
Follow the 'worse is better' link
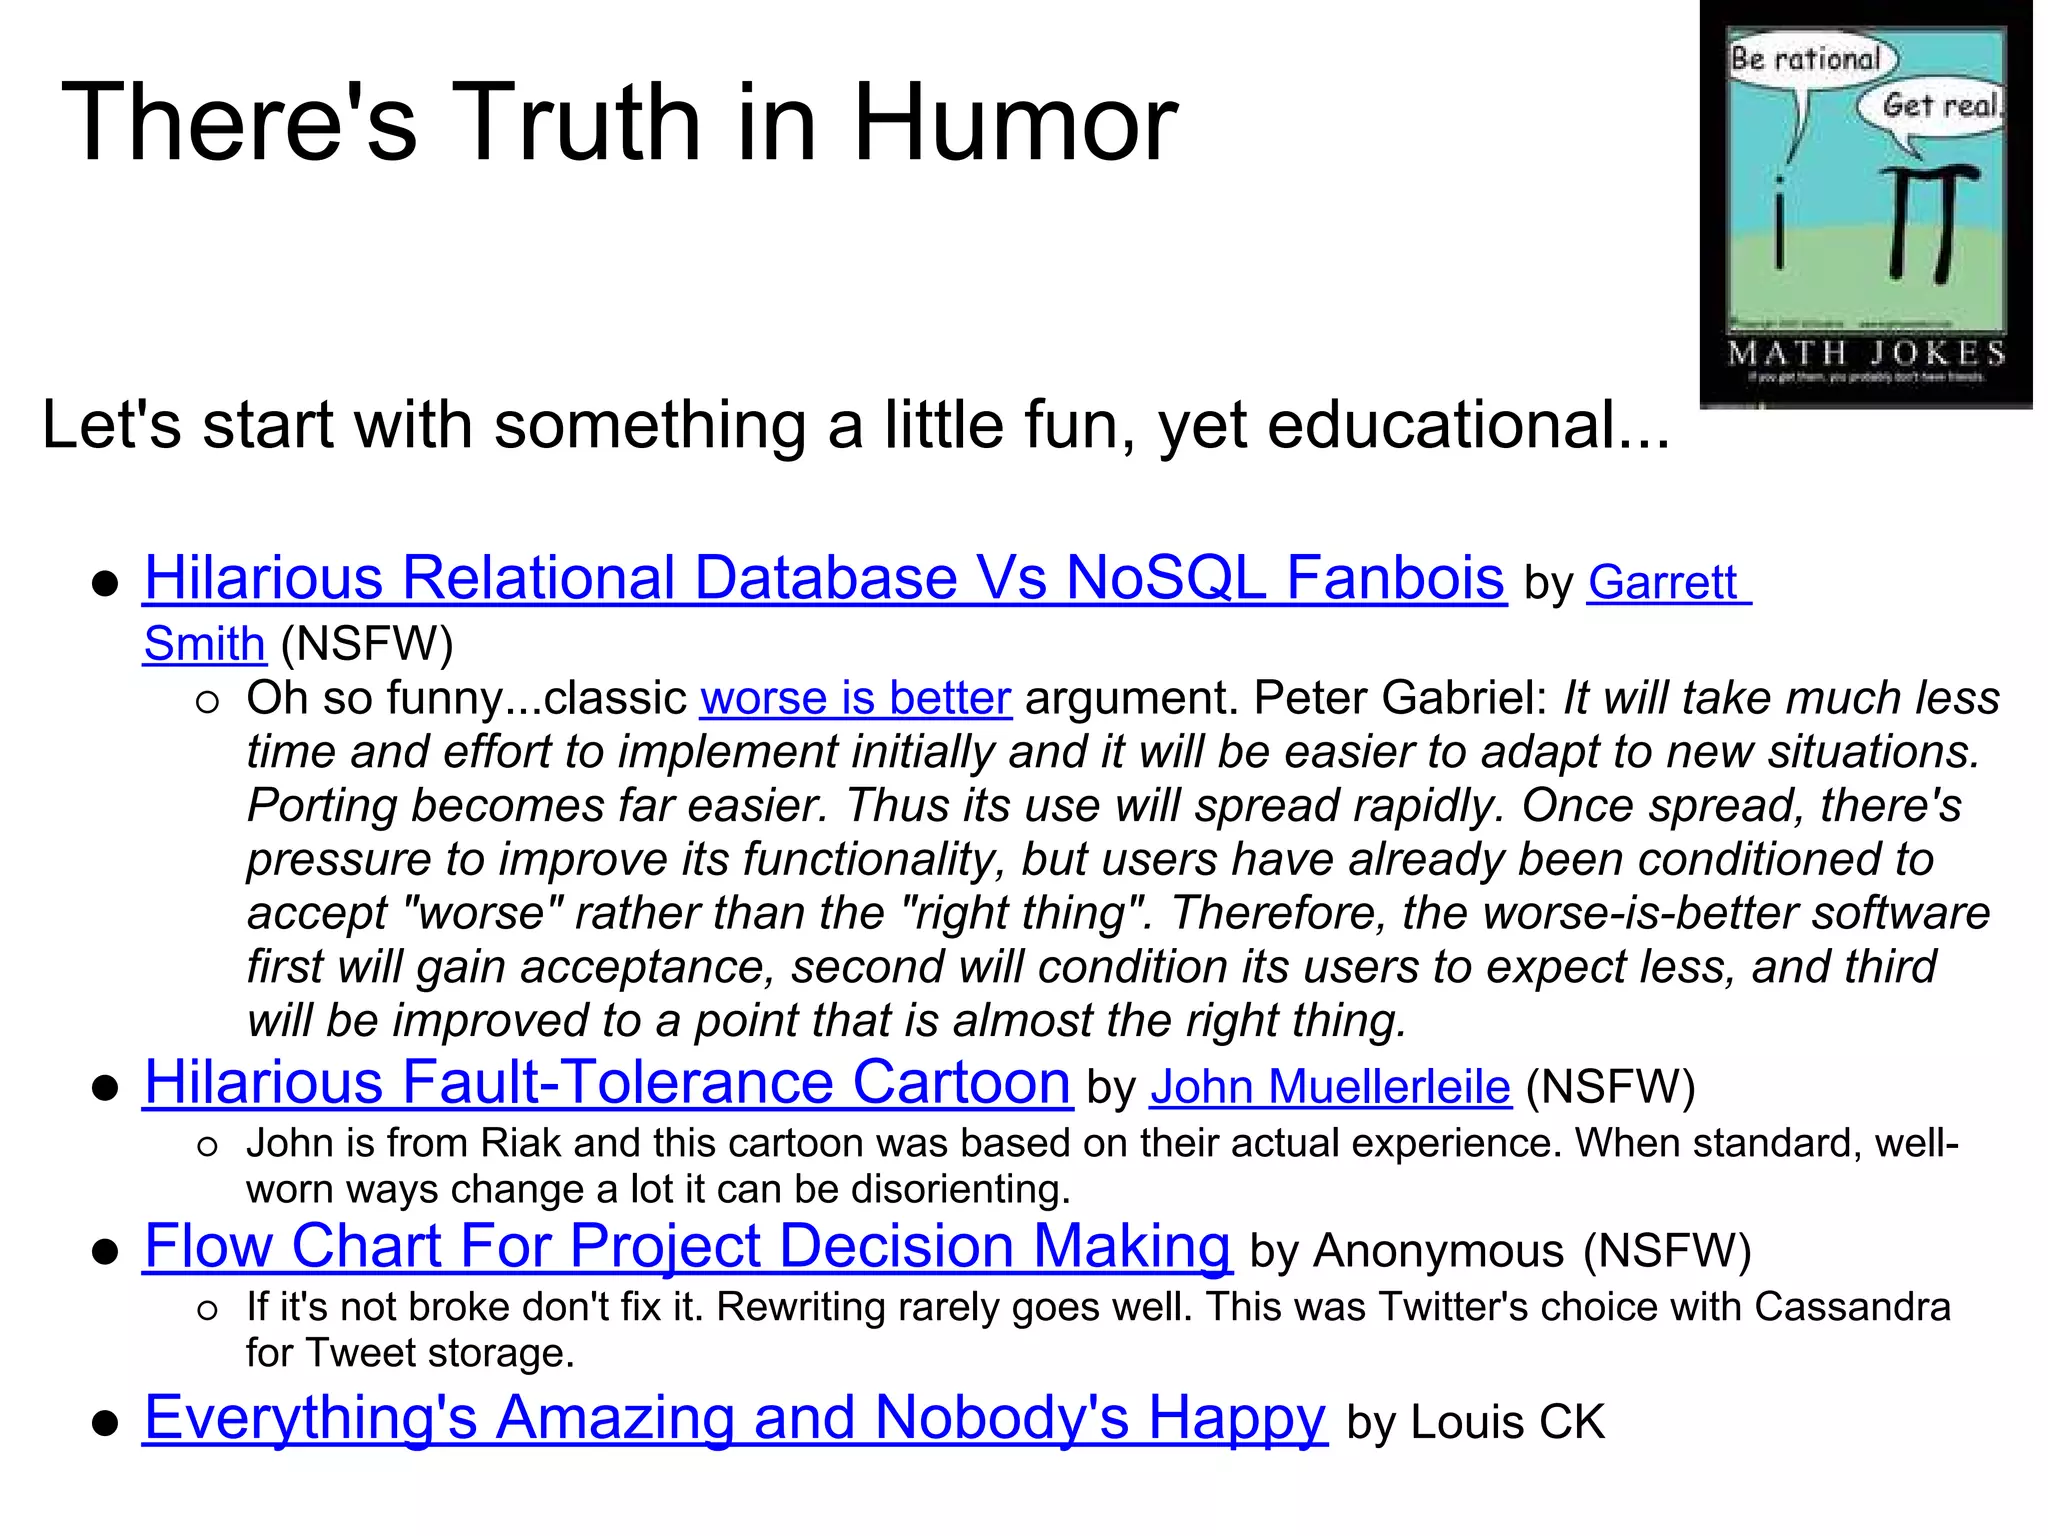pos(856,698)
